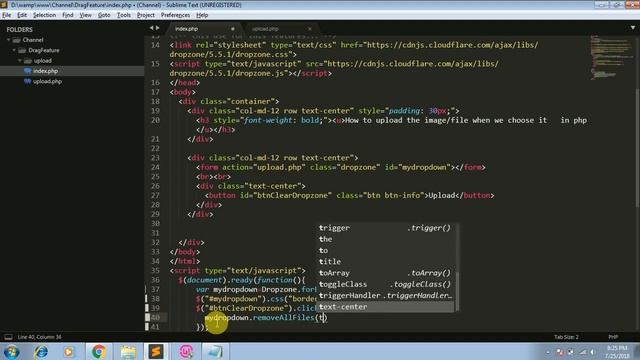This screenshot has height=360, width=640.
Task: Click the FOLDERS sidebar heading
Action: (x=19, y=30)
